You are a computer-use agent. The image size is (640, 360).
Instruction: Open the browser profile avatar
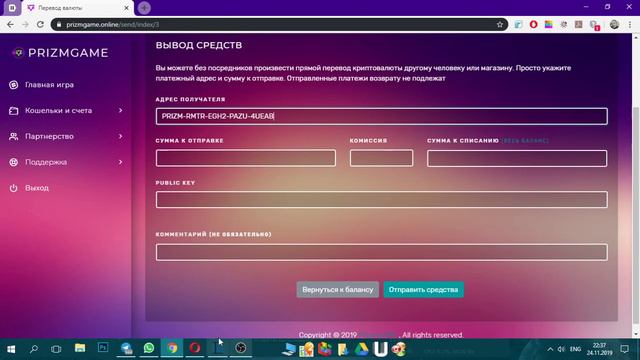coord(614,24)
